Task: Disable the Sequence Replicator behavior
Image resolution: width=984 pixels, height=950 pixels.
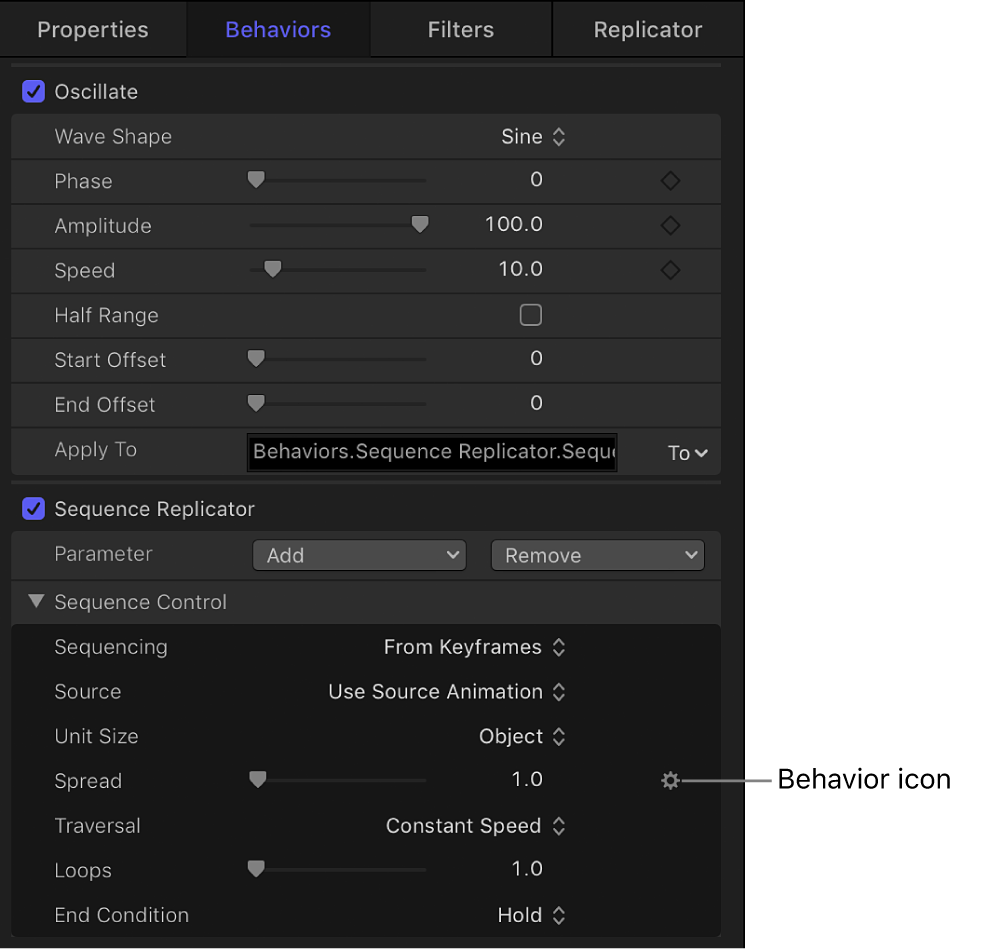Action: point(33,509)
